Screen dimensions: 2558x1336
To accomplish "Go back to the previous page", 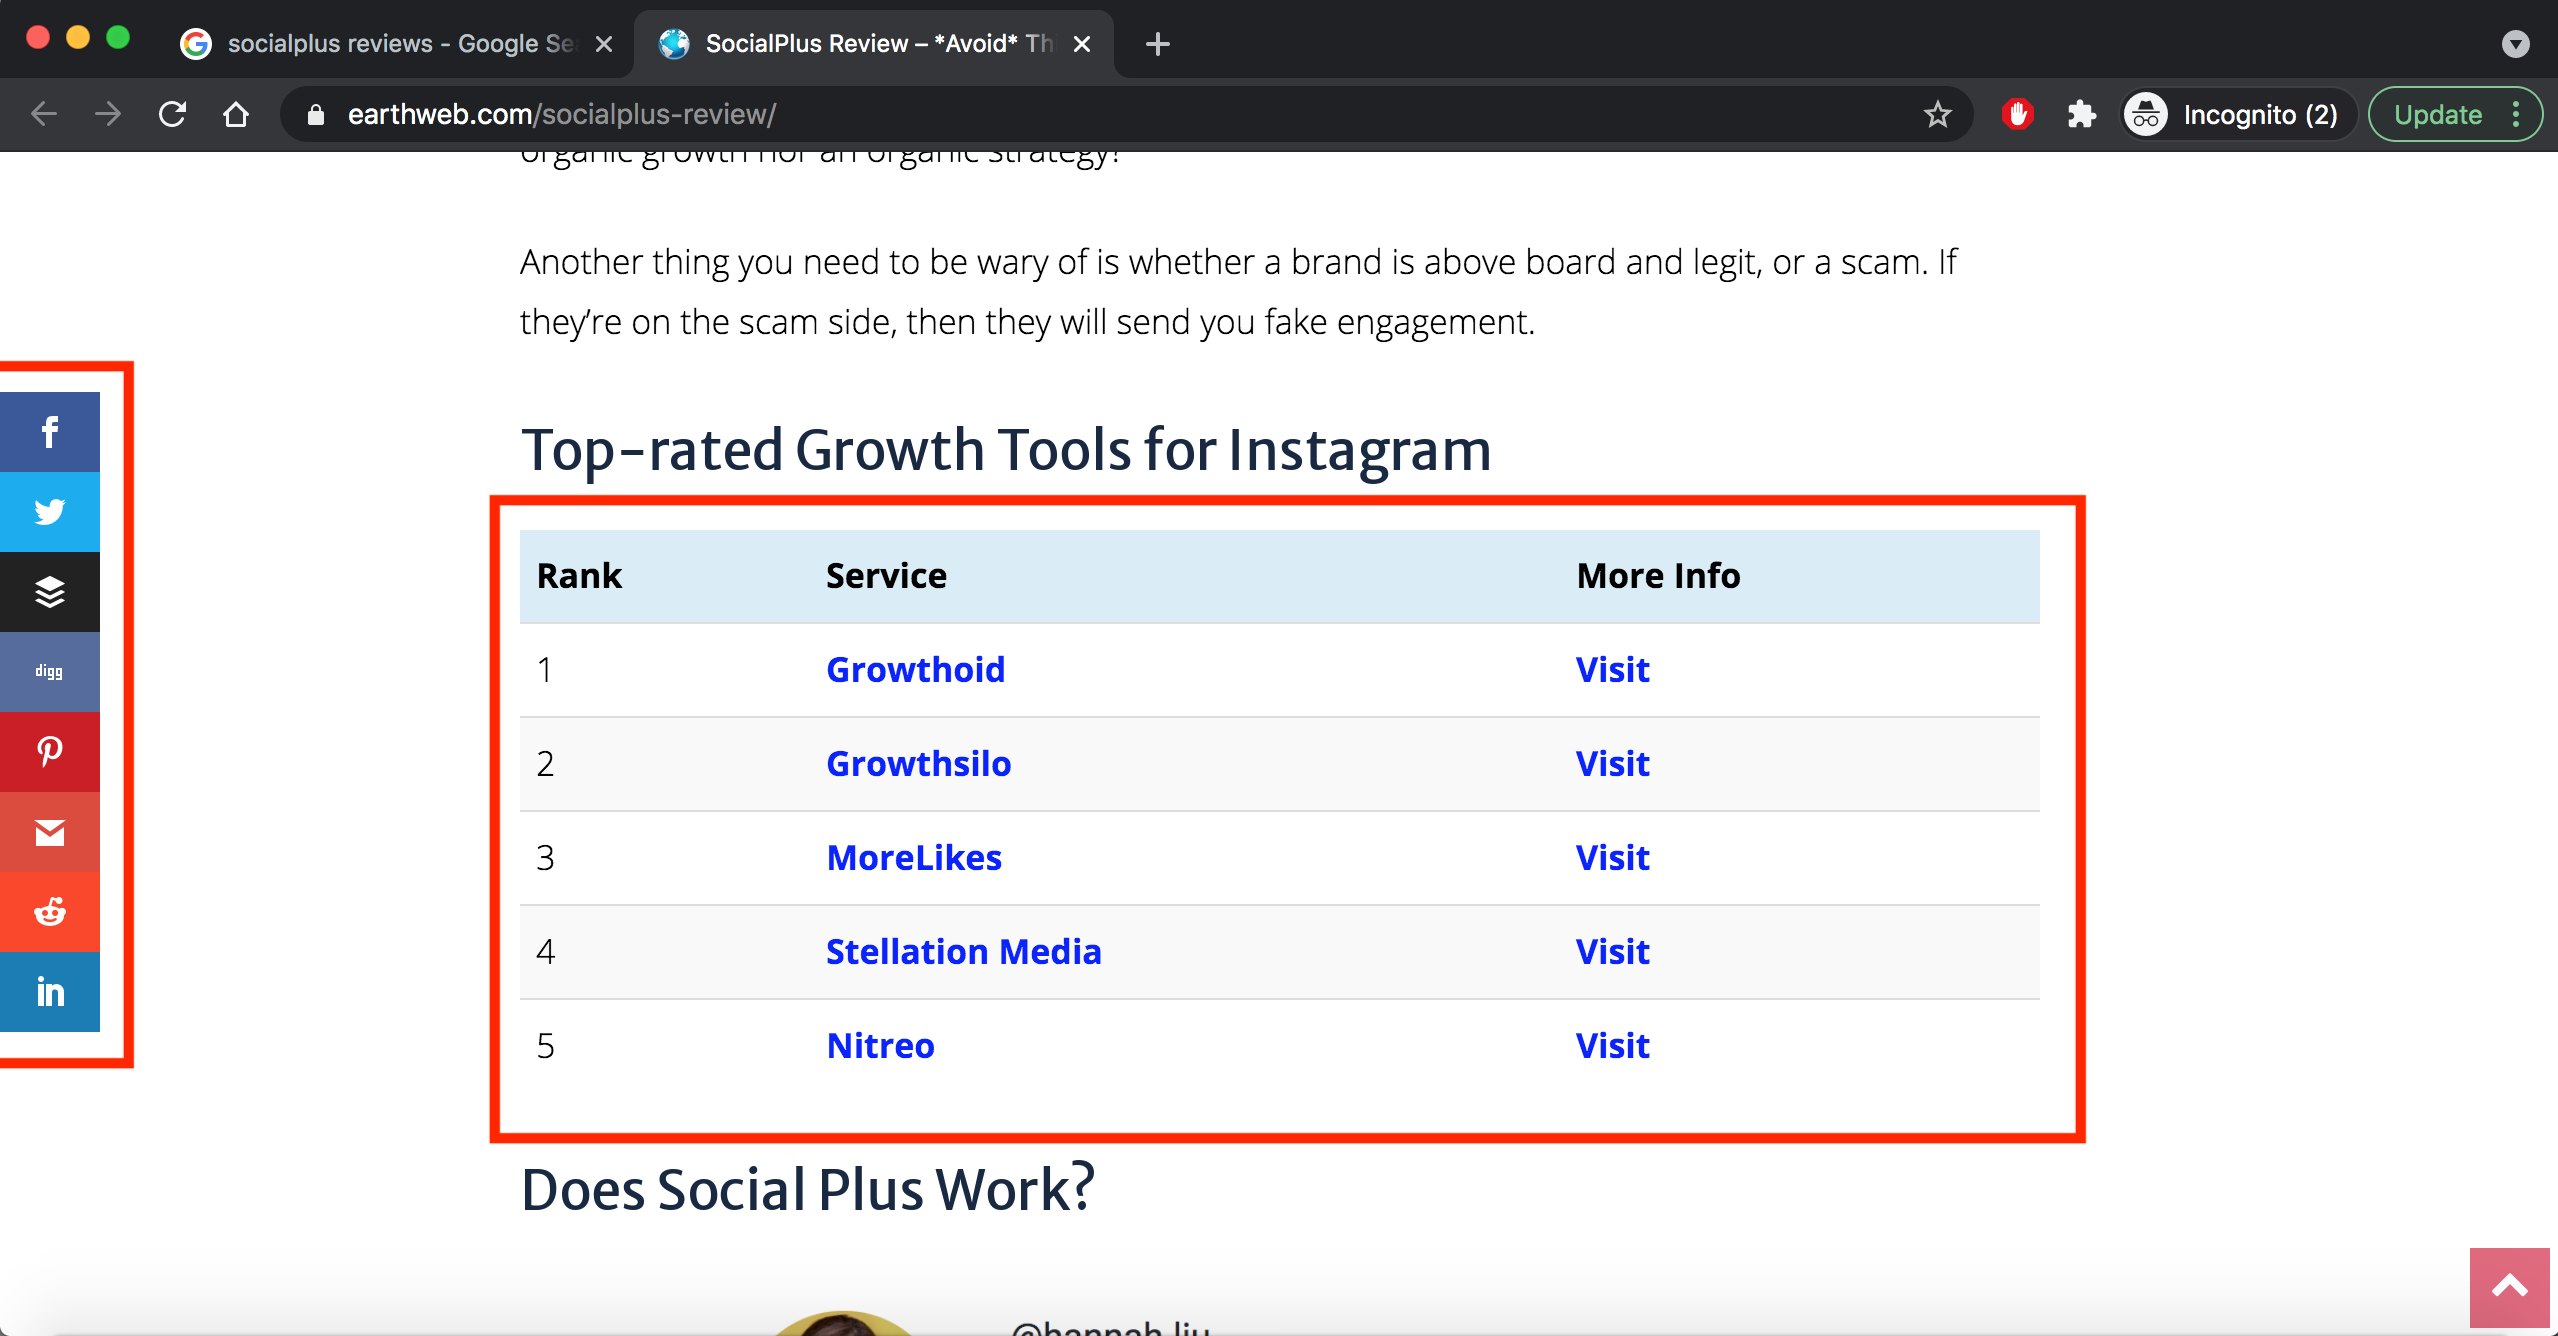I will (x=44, y=115).
